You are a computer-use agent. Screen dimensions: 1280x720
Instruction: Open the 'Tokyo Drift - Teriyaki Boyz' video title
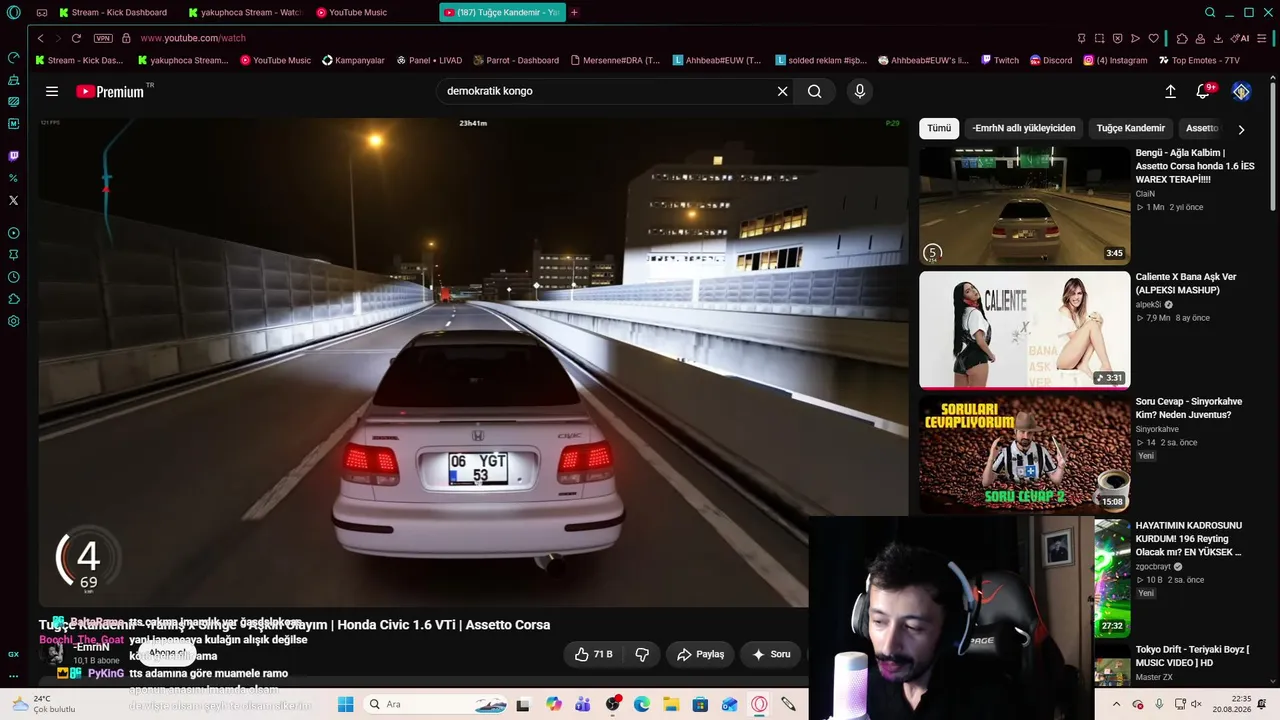pos(1192,656)
